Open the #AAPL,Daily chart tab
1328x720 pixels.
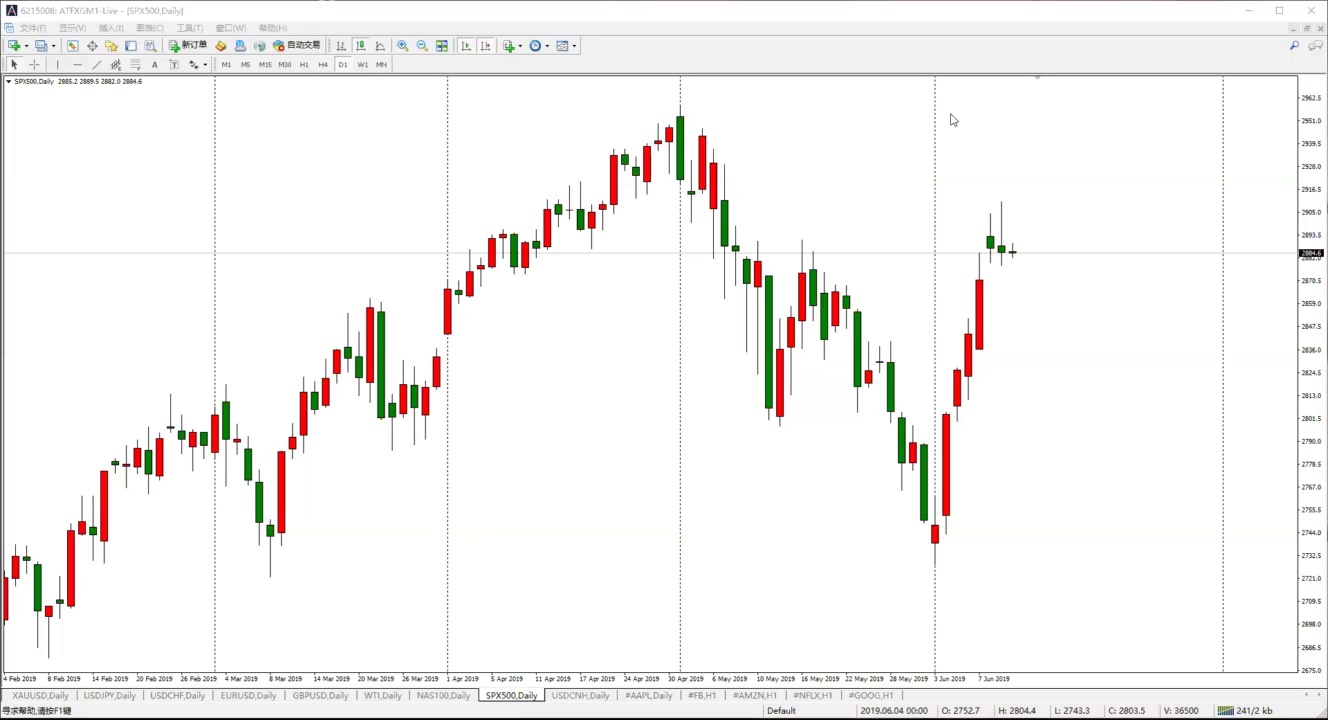click(649, 696)
